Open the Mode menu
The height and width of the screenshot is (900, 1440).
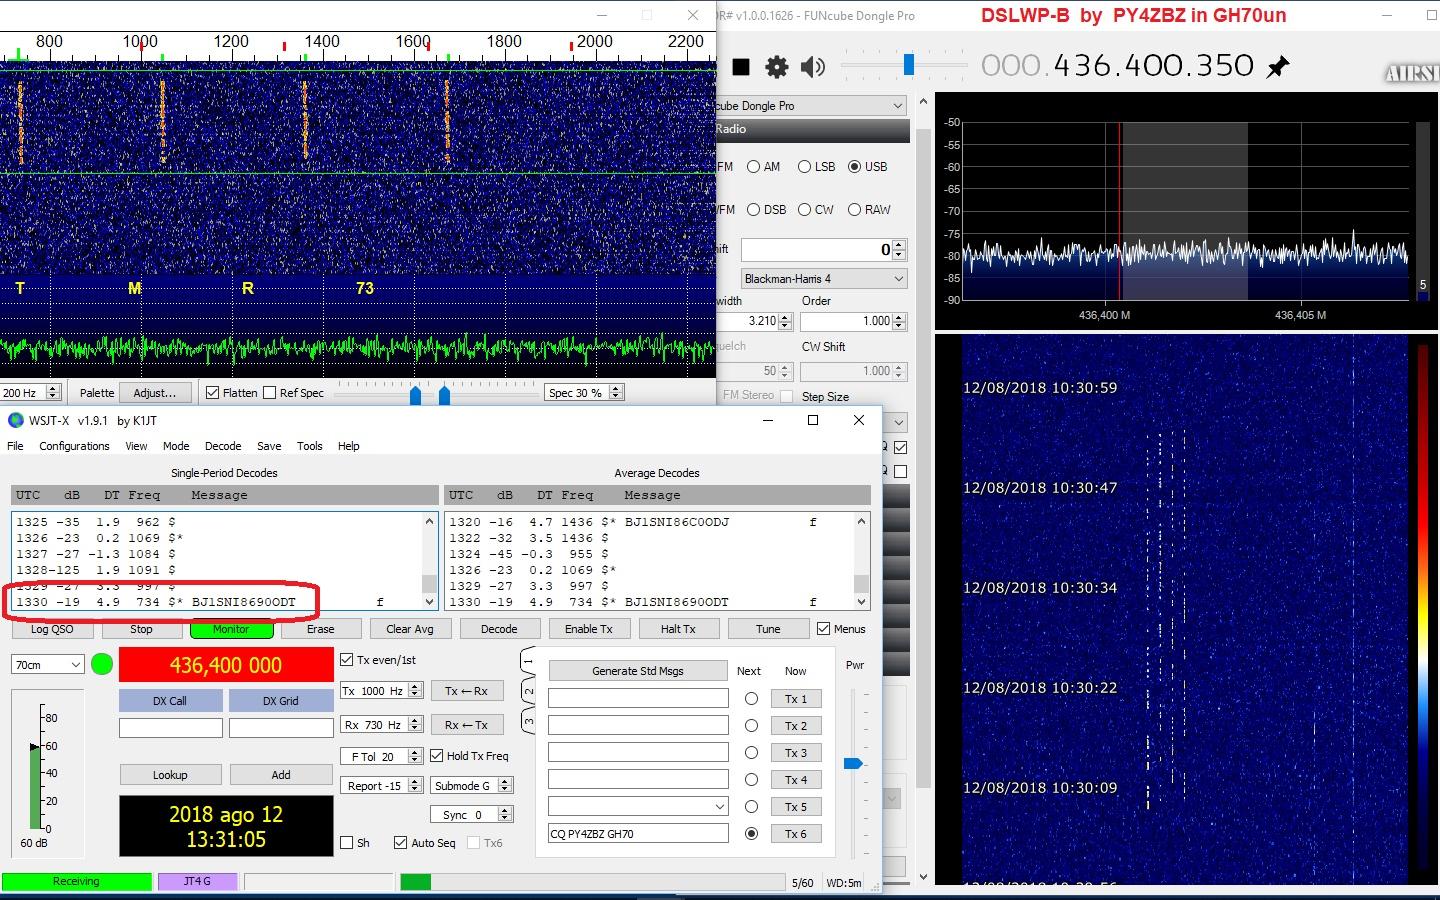coord(176,446)
